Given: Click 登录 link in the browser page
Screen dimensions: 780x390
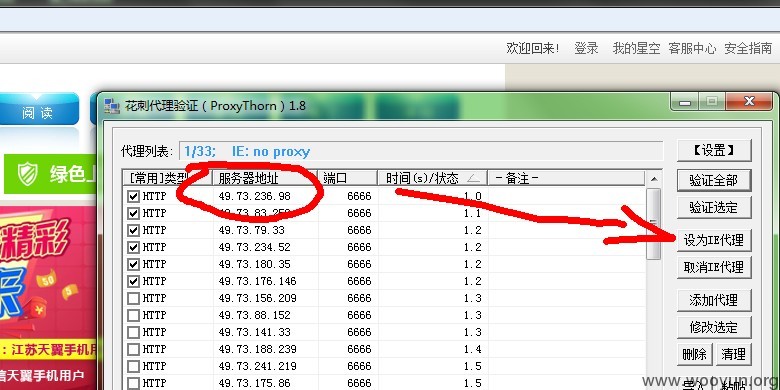Looking at the screenshot, I should click(x=586, y=48).
